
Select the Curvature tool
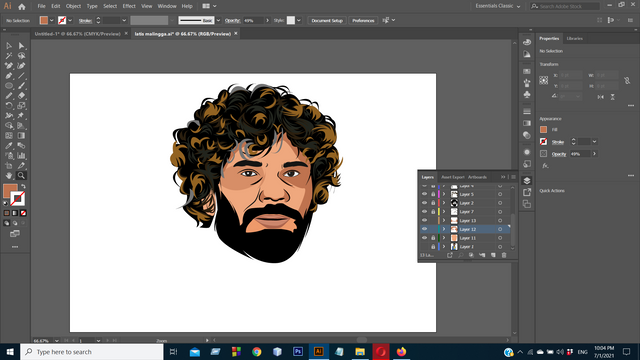[21, 66]
